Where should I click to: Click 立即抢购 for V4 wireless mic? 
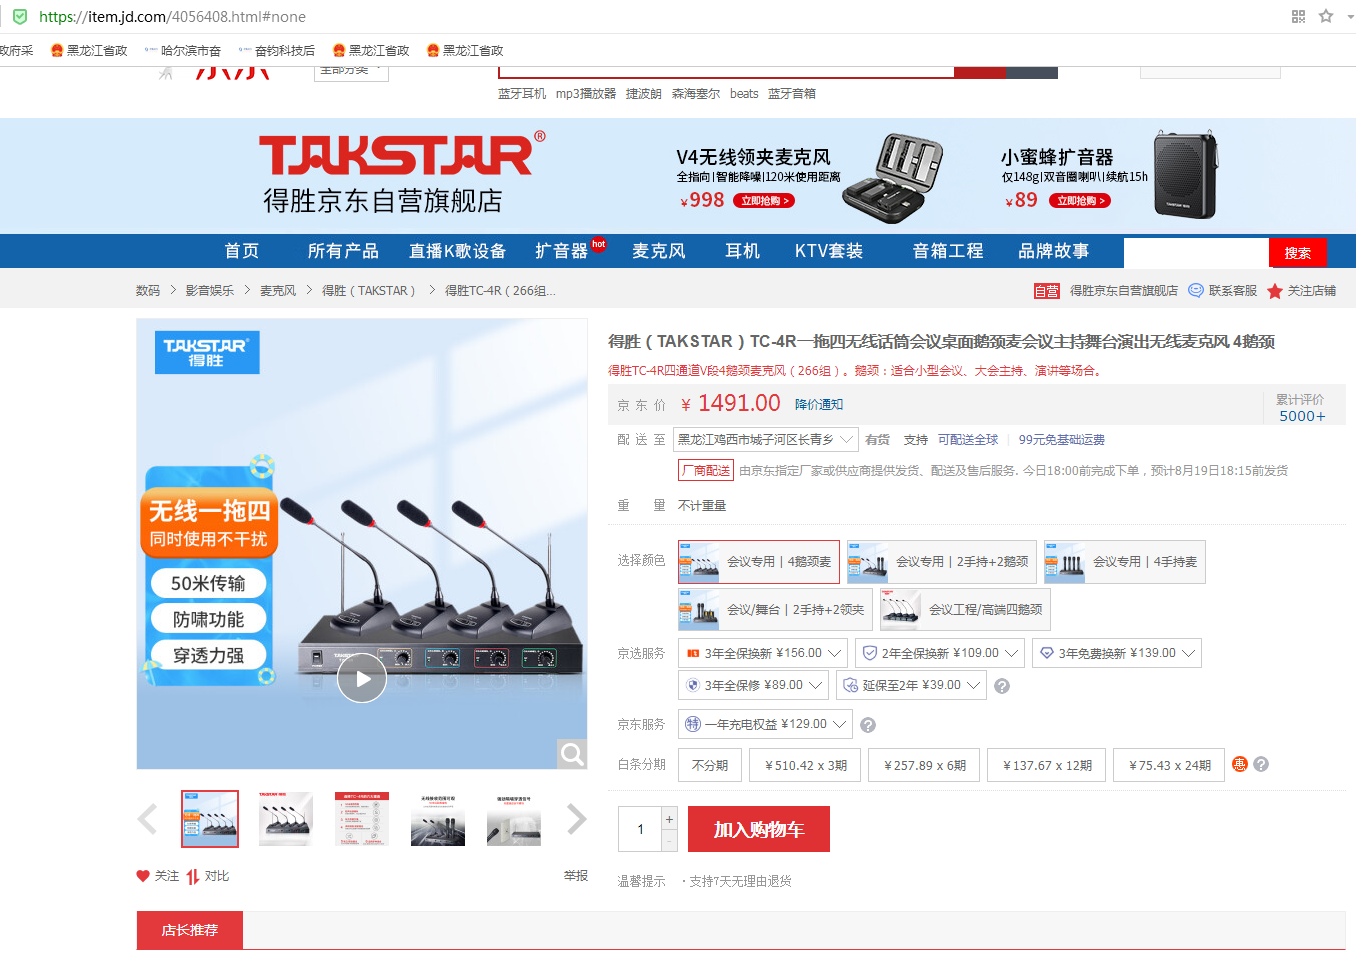point(764,201)
